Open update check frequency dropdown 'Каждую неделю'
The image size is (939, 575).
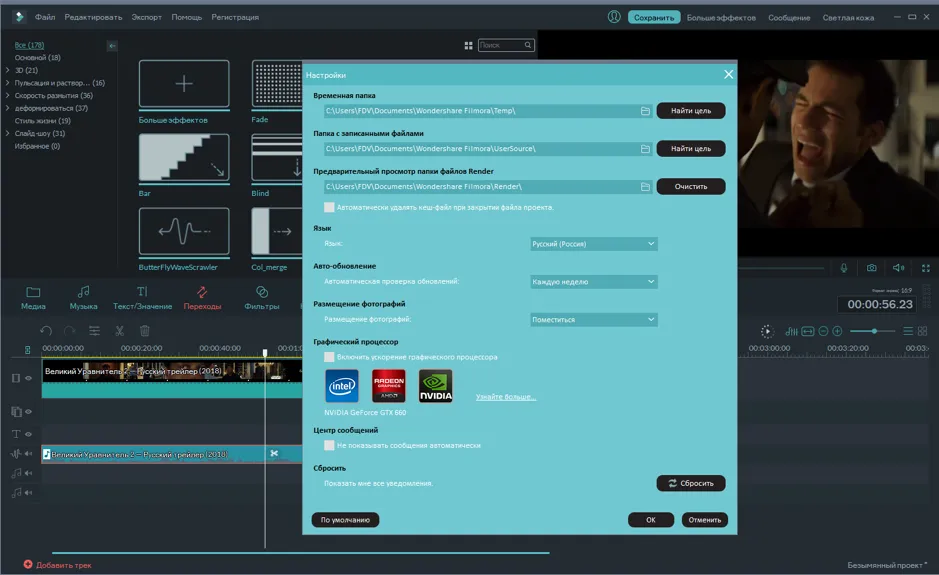593,282
